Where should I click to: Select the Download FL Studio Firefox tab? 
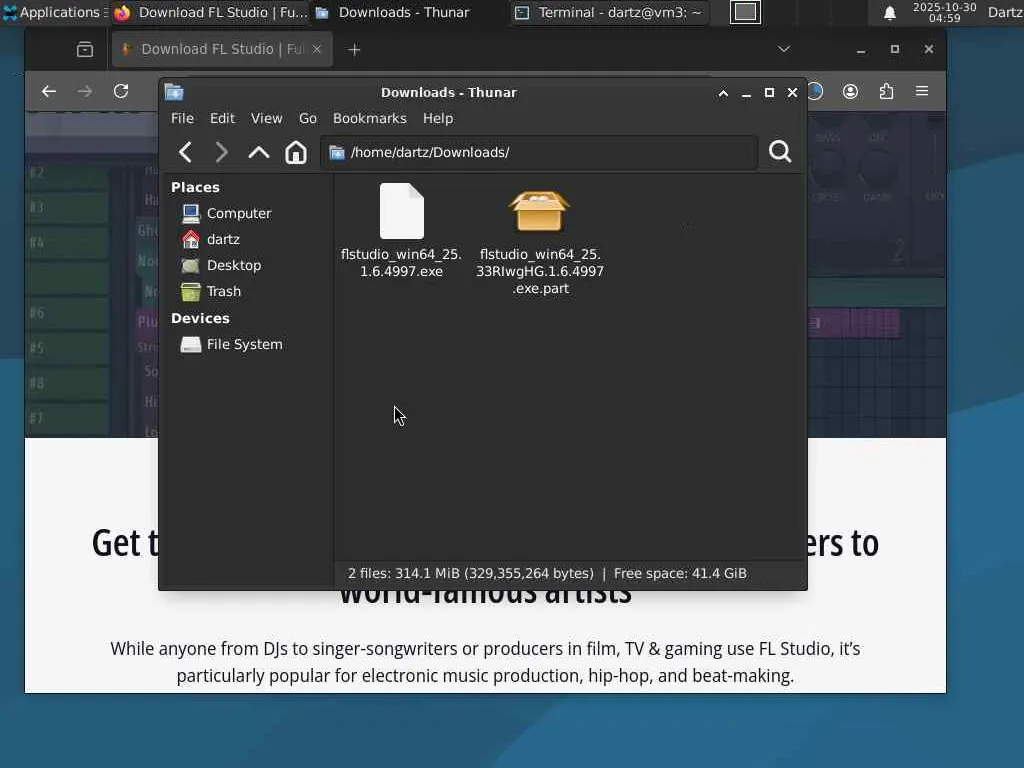222,50
